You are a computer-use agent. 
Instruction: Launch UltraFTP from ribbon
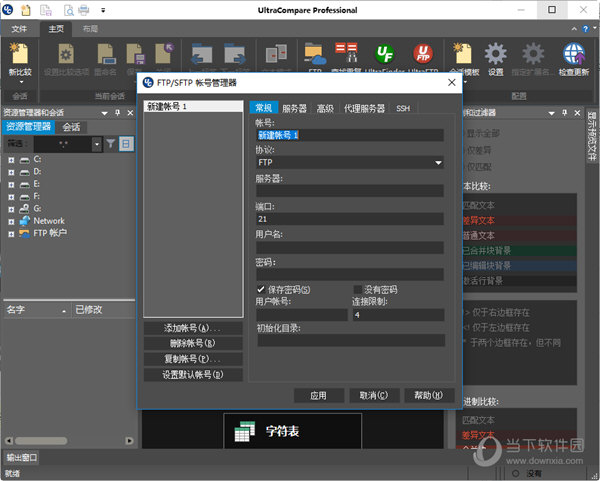click(x=423, y=53)
